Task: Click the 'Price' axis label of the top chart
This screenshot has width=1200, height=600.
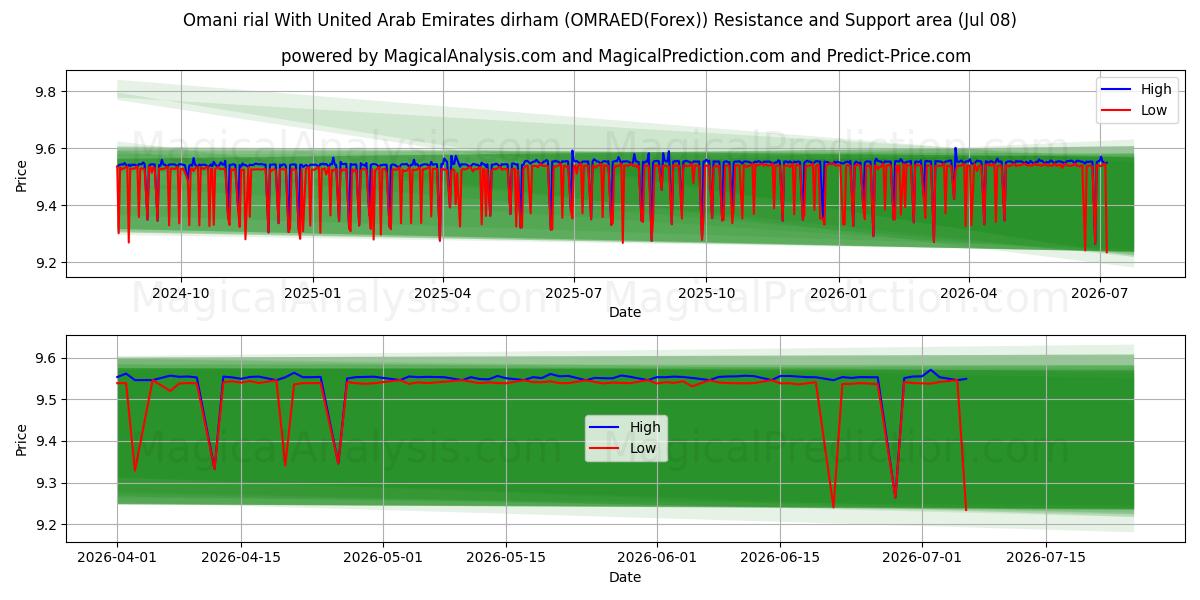Action: [x=22, y=175]
